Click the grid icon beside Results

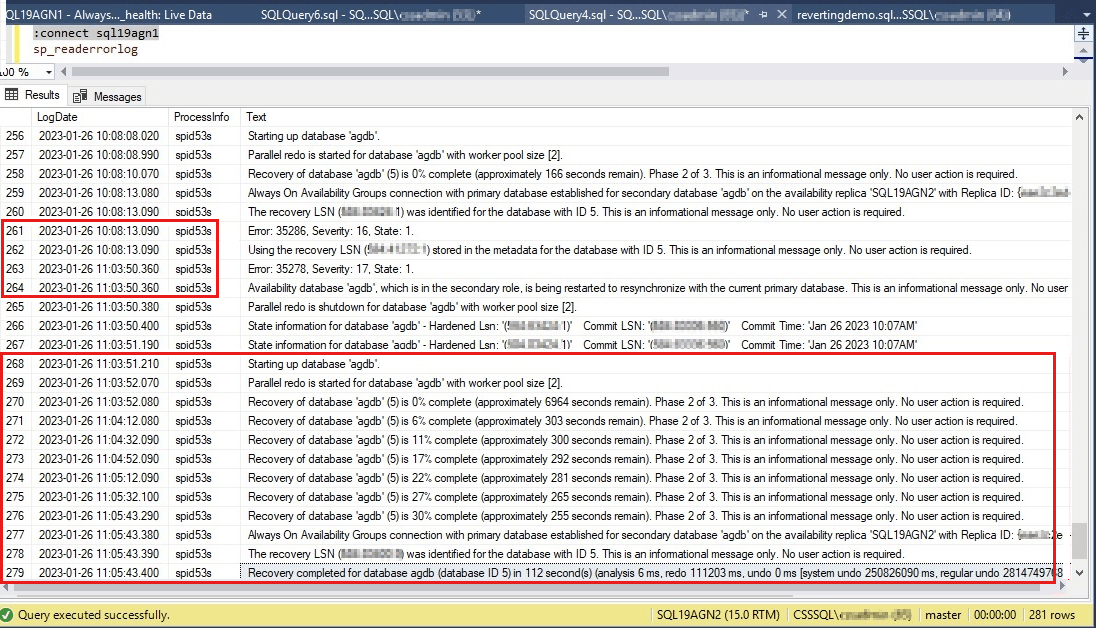[x=12, y=95]
